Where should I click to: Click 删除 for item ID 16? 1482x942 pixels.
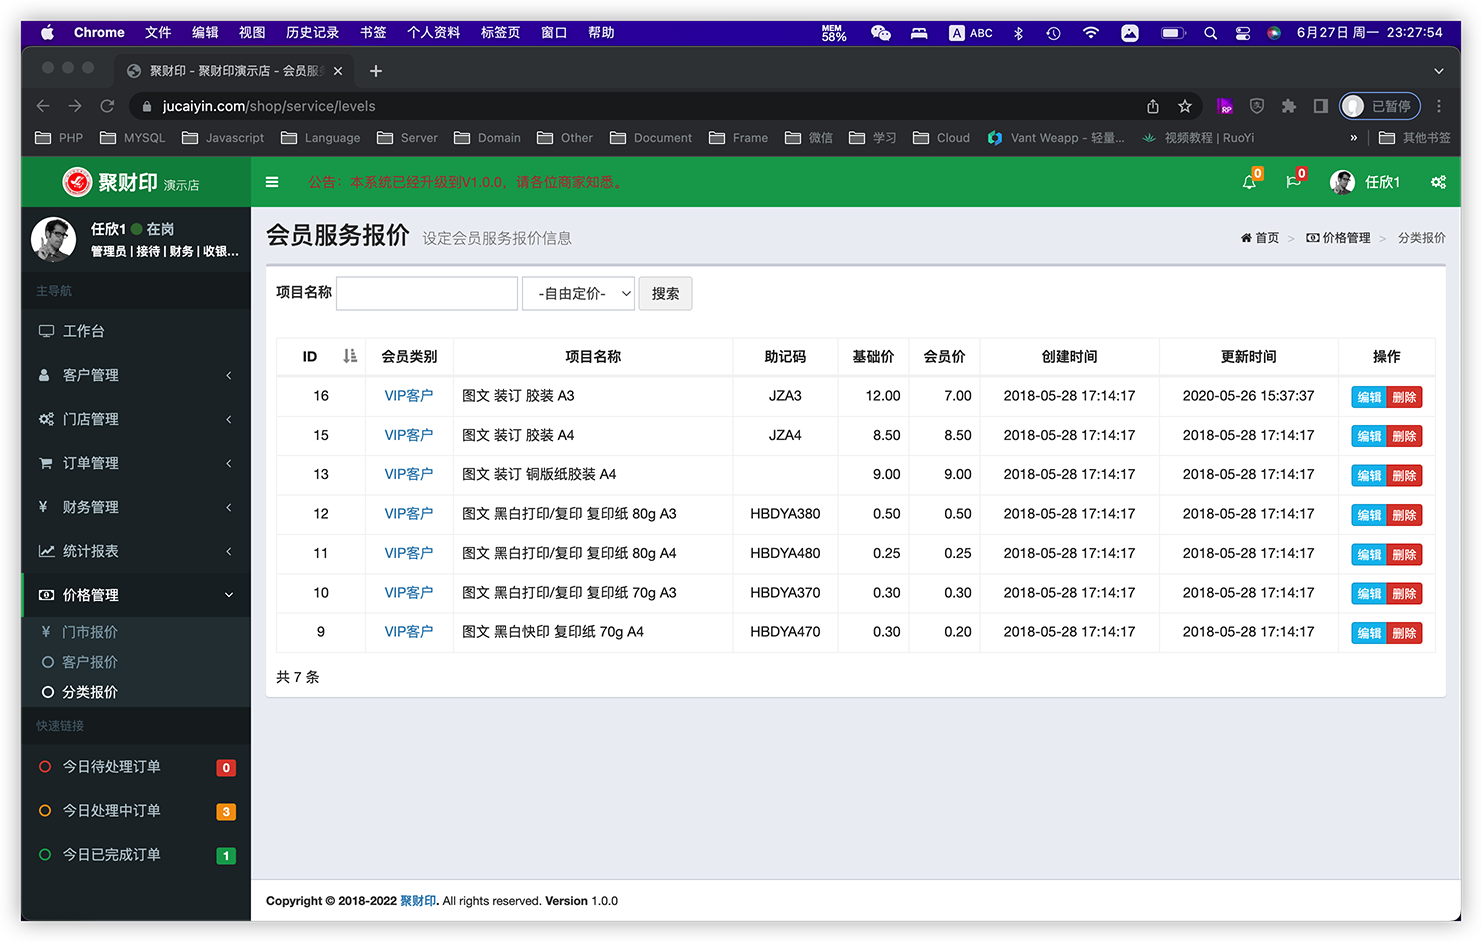click(1404, 397)
